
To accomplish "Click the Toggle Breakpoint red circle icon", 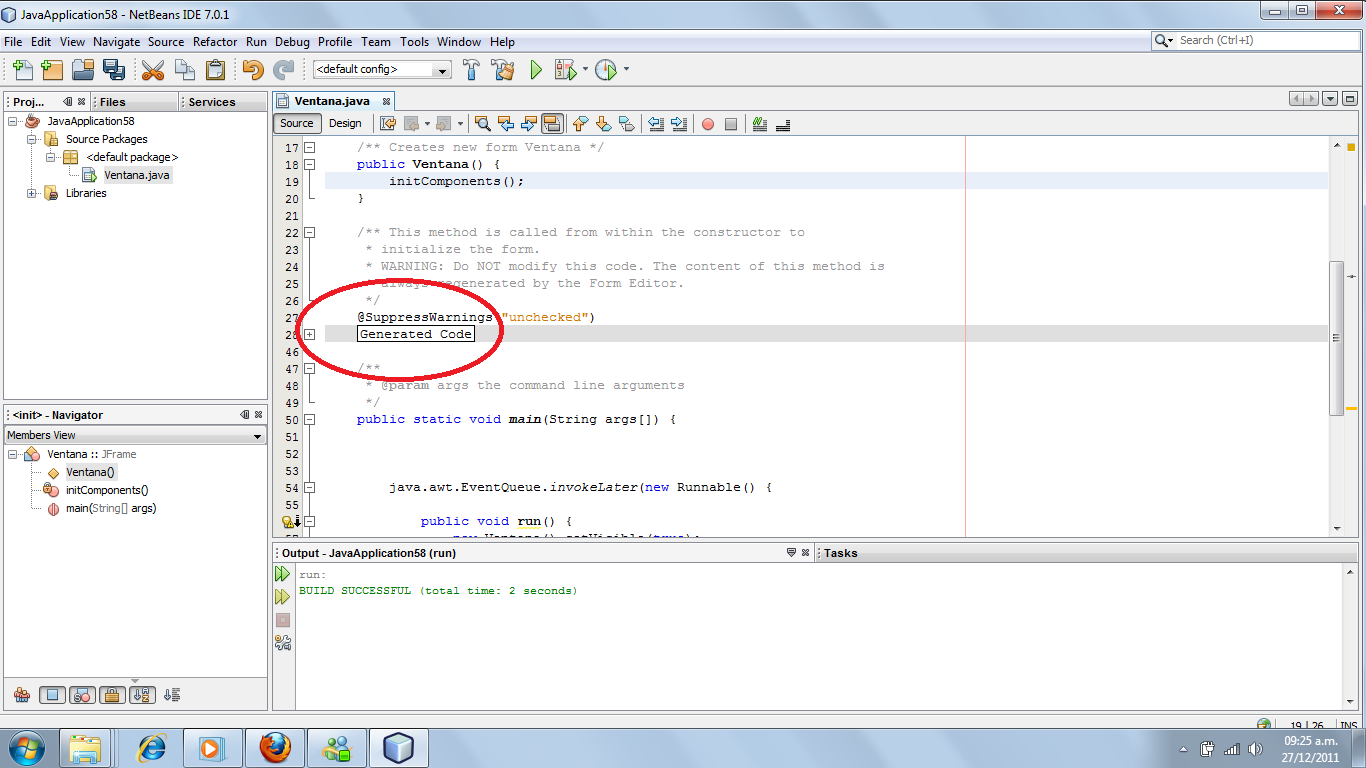I will click(x=708, y=123).
